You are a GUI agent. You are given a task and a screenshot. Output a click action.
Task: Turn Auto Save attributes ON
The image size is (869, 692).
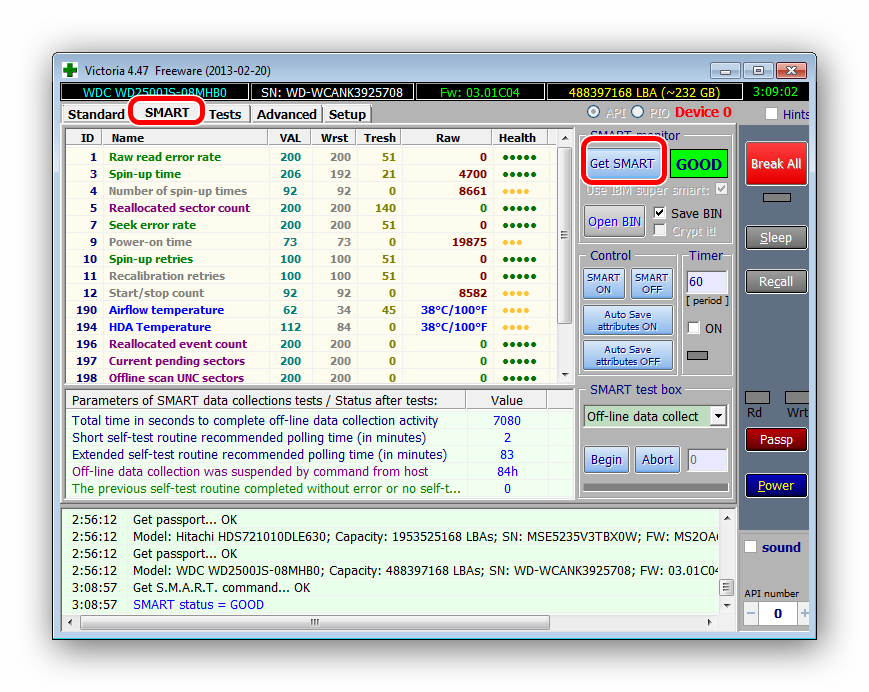click(x=627, y=320)
